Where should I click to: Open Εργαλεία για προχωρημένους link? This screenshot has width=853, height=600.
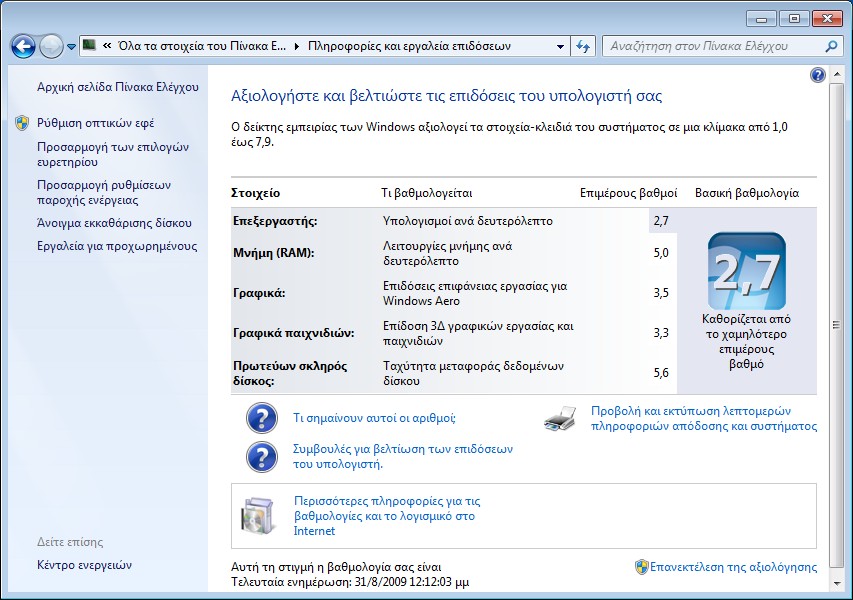(117, 246)
